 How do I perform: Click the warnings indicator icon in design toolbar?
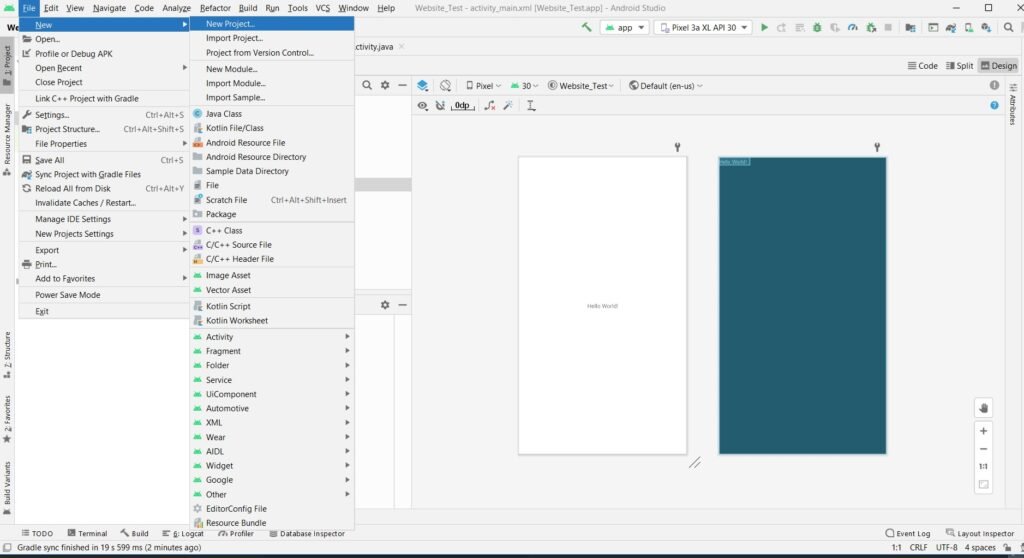click(994, 86)
